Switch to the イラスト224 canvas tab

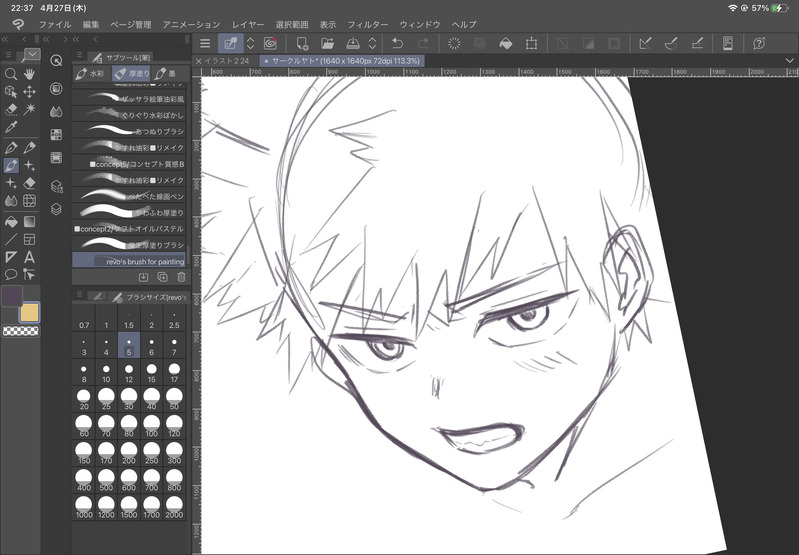pos(226,61)
